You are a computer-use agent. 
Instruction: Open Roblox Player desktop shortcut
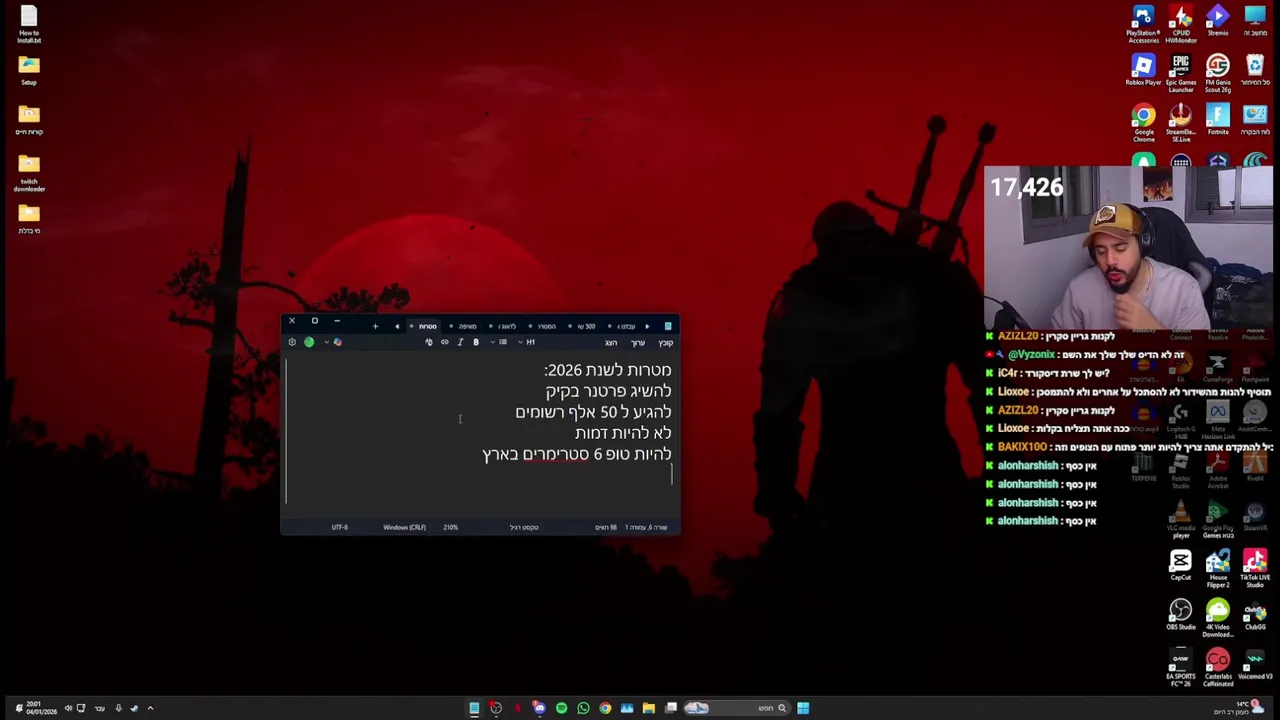click(1143, 70)
